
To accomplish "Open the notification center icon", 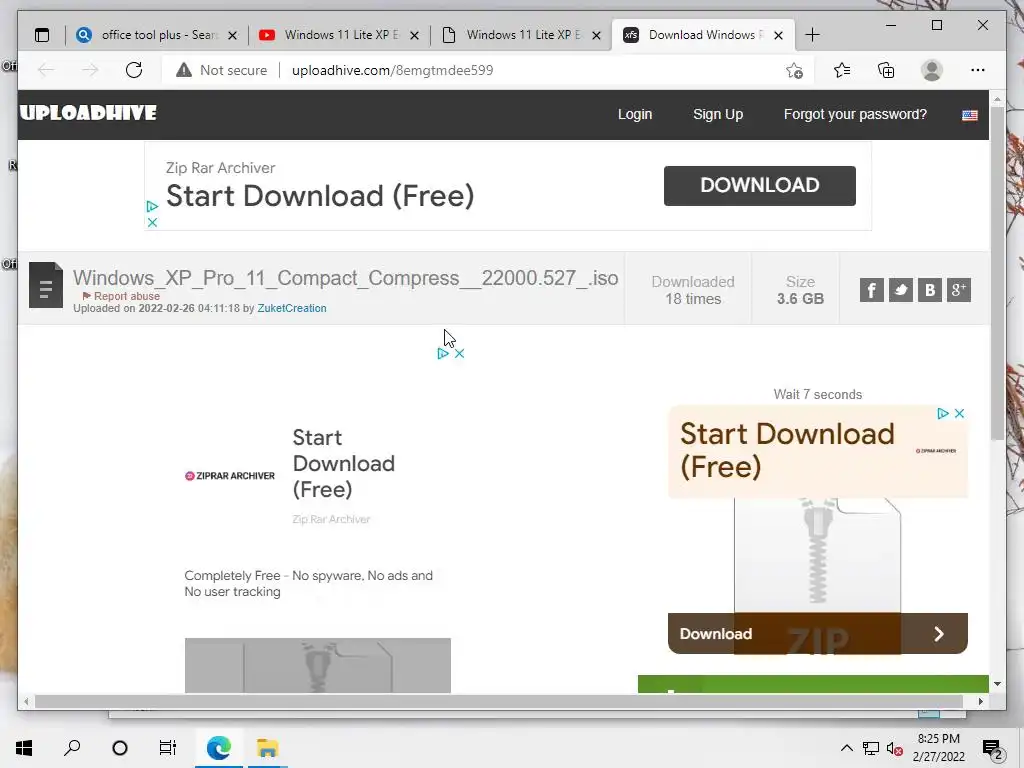I will 992,749.
